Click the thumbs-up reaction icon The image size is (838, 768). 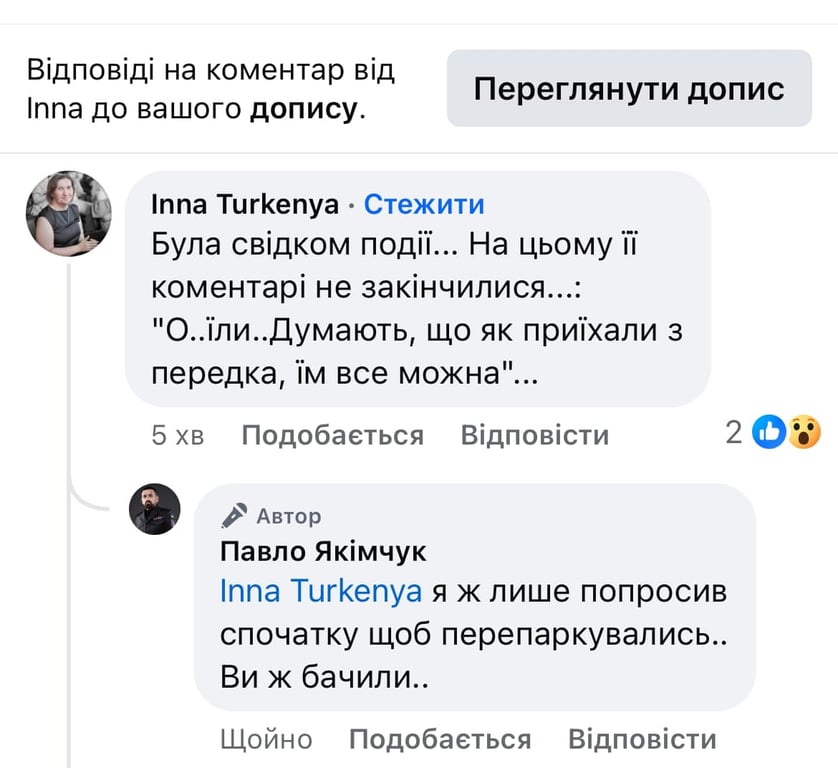pyautogui.click(x=768, y=430)
